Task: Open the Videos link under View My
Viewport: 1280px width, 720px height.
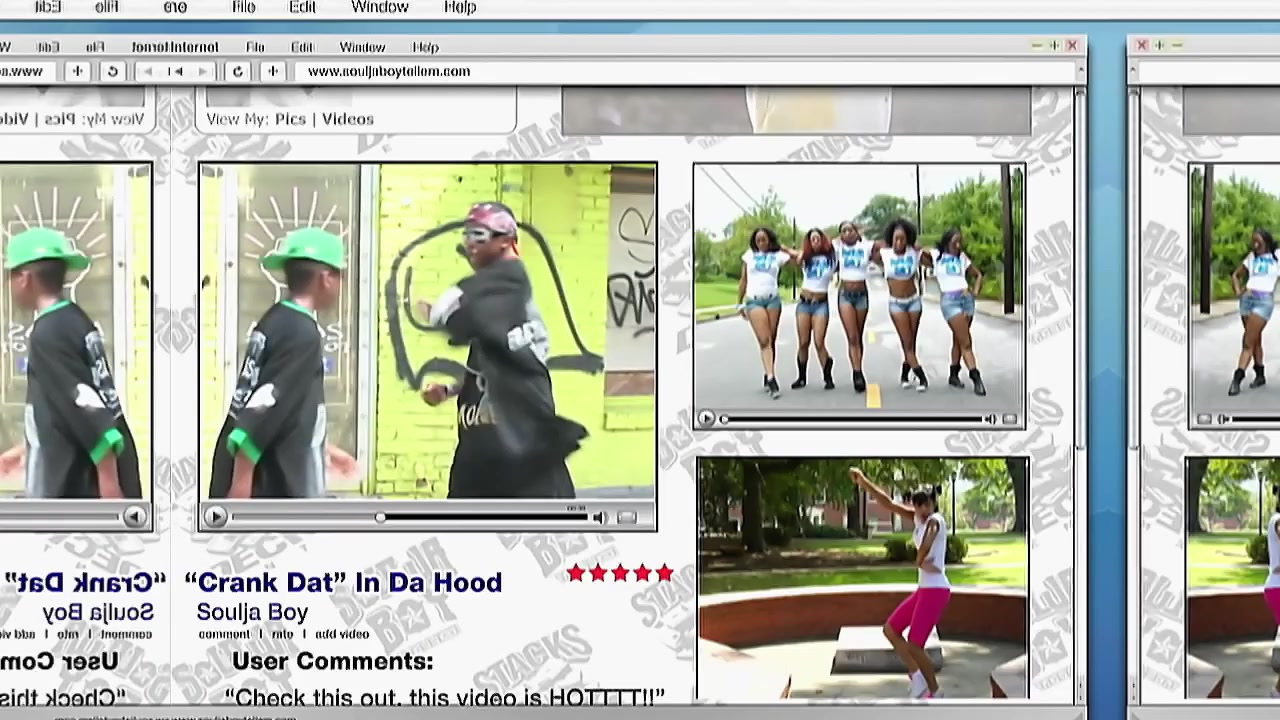Action: [347, 119]
